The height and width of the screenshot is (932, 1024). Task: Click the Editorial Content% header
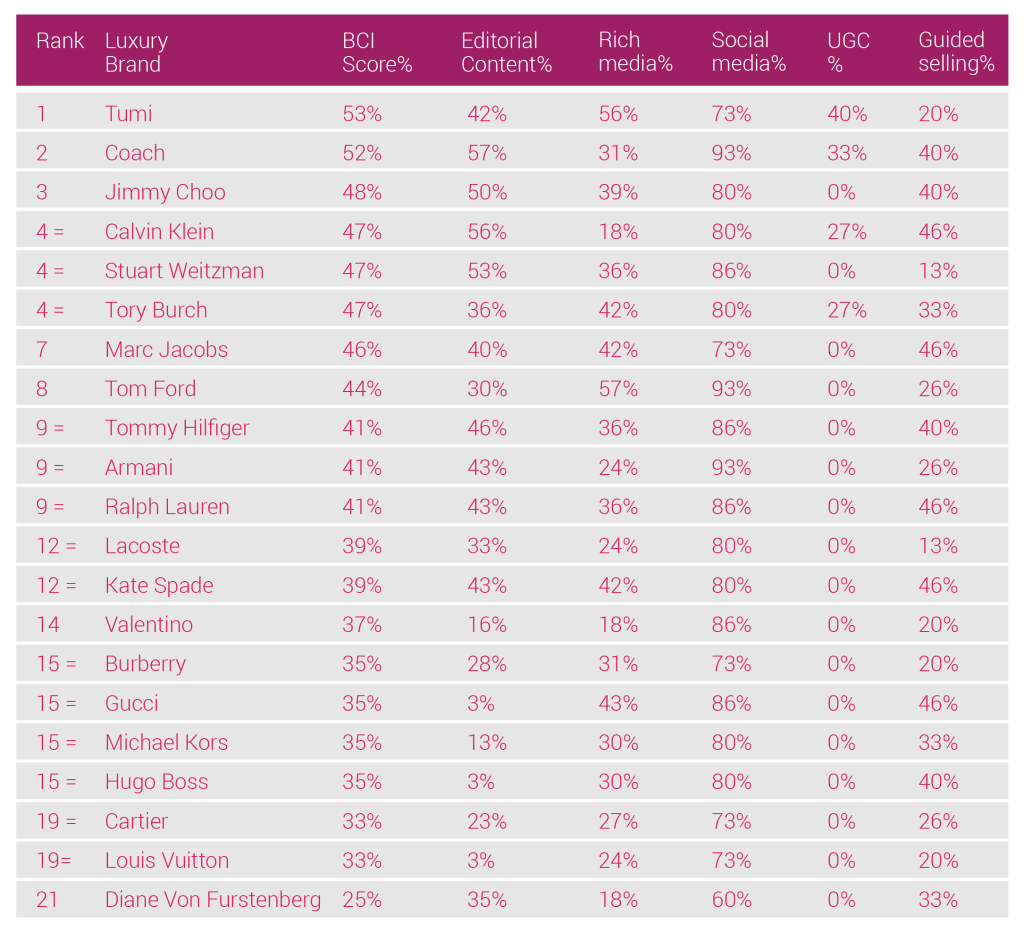(x=506, y=52)
